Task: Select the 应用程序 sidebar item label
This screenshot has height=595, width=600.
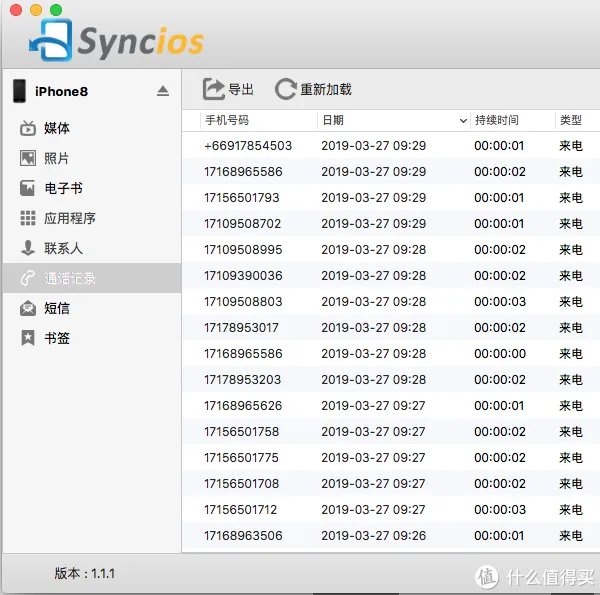Action: point(70,218)
